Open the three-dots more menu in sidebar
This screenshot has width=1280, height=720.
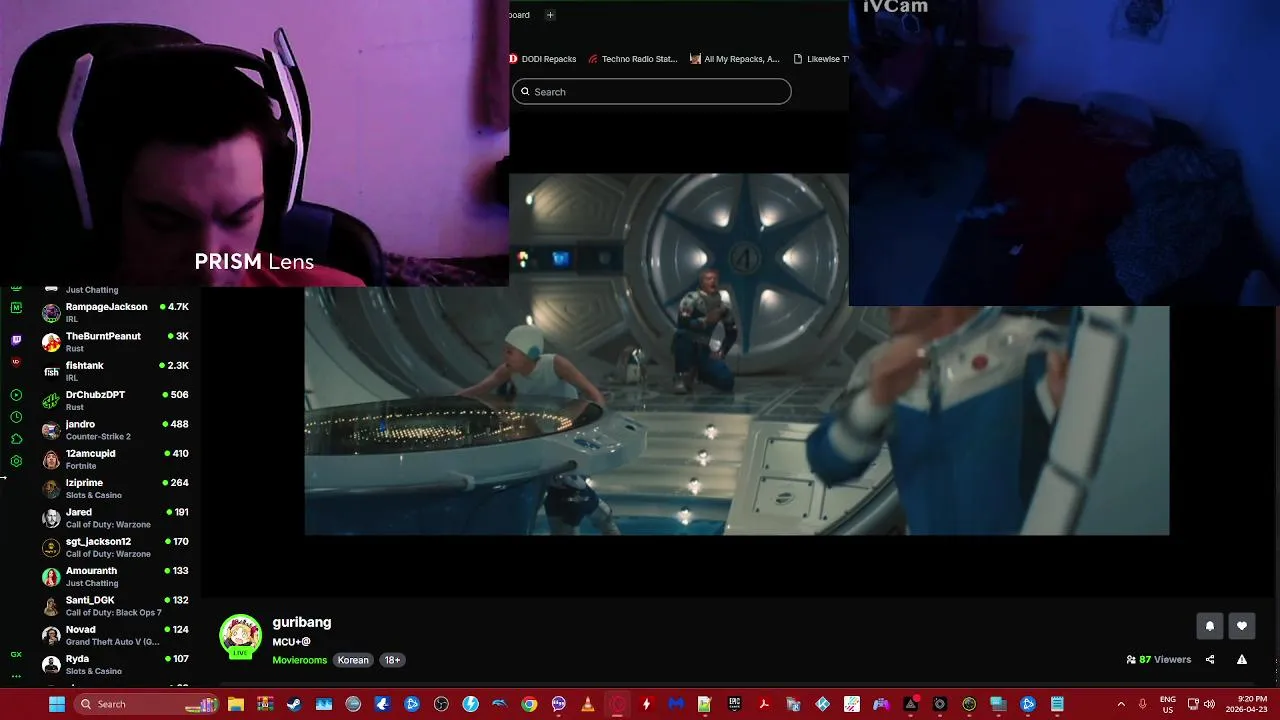16,676
